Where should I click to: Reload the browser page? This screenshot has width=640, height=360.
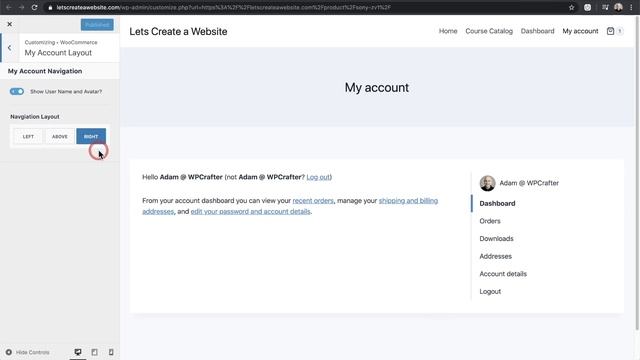(34, 7)
